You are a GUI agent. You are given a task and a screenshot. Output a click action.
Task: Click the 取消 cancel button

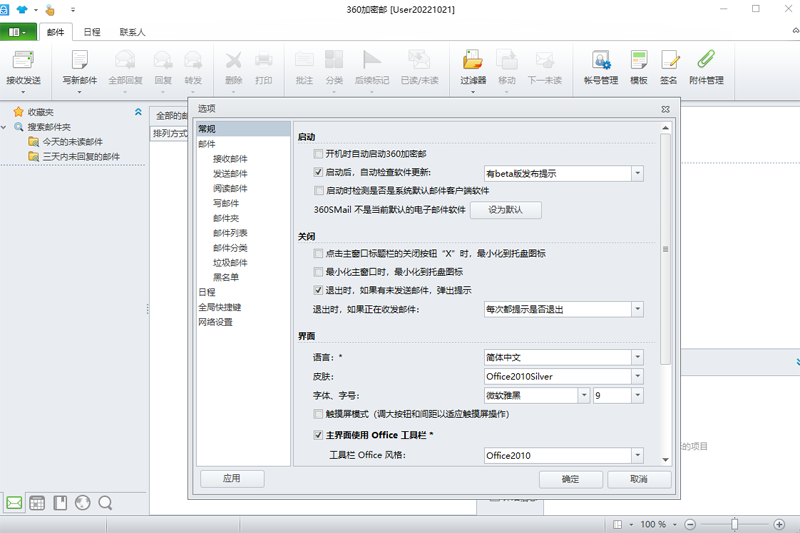639,479
